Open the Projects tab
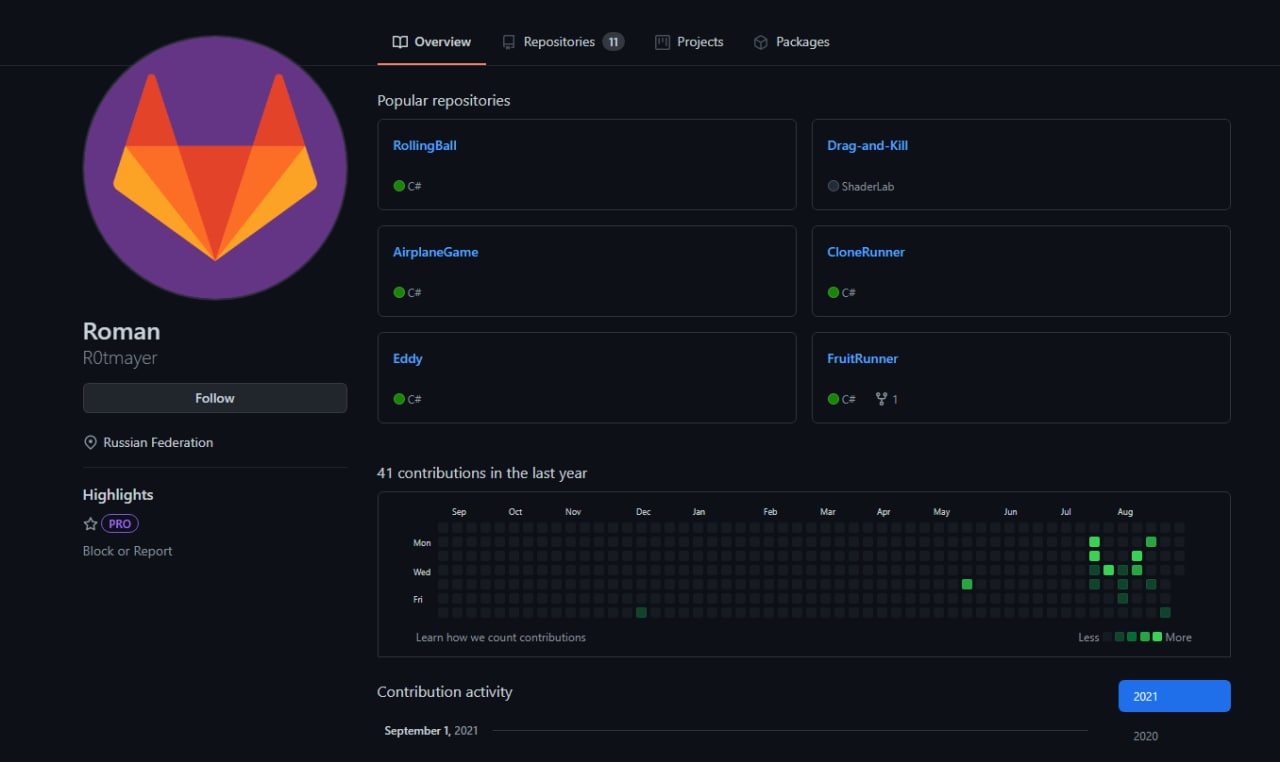Image resolution: width=1280 pixels, height=762 pixels. tap(689, 42)
